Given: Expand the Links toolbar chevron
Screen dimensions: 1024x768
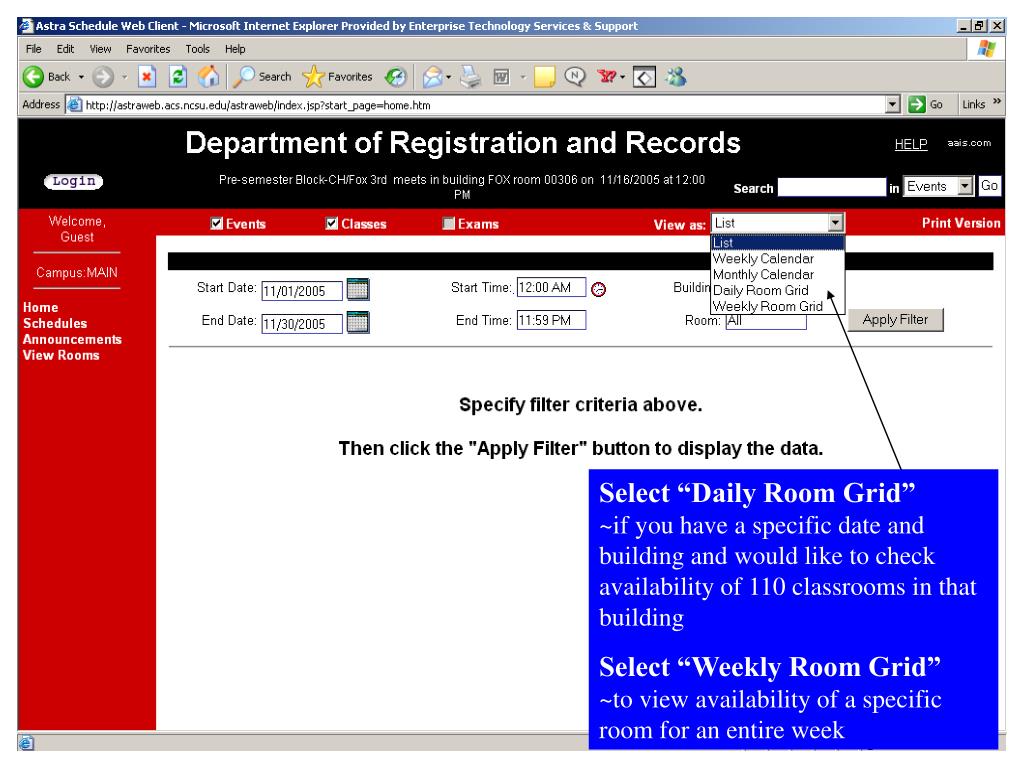Looking at the screenshot, I should point(997,102).
